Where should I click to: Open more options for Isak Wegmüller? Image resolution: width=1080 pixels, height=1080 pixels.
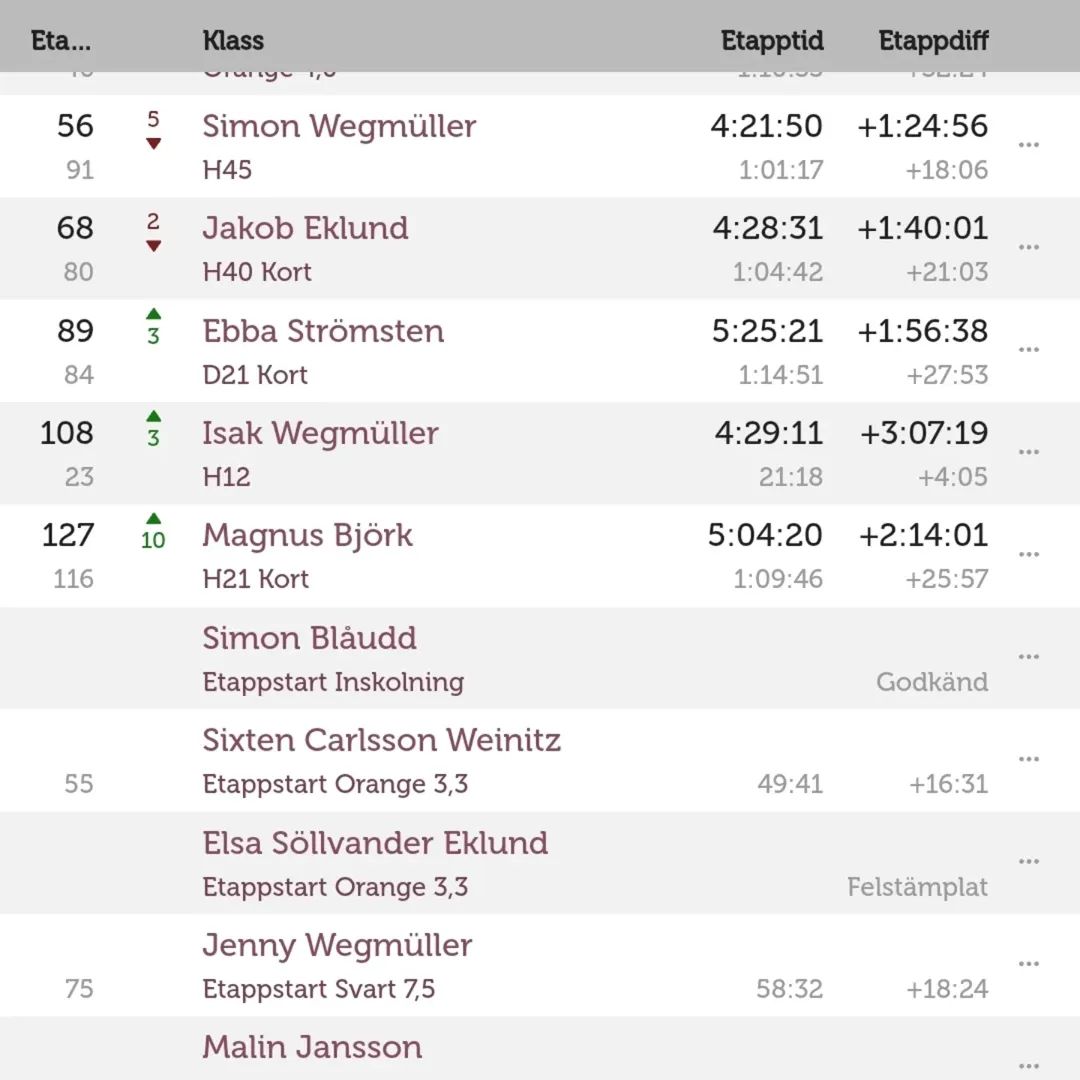click(x=1028, y=452)
